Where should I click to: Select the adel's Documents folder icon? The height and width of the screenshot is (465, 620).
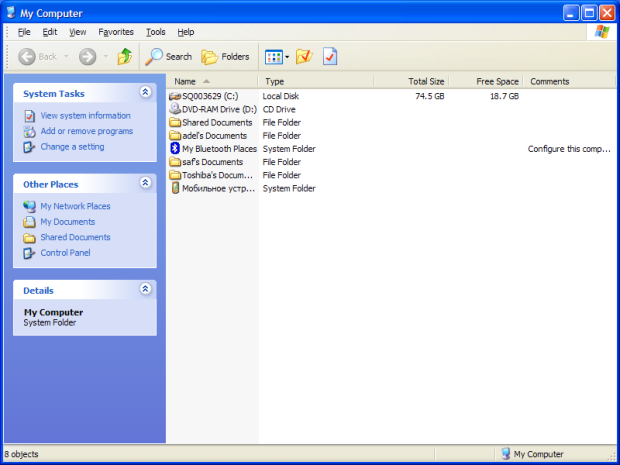(175, 135)
